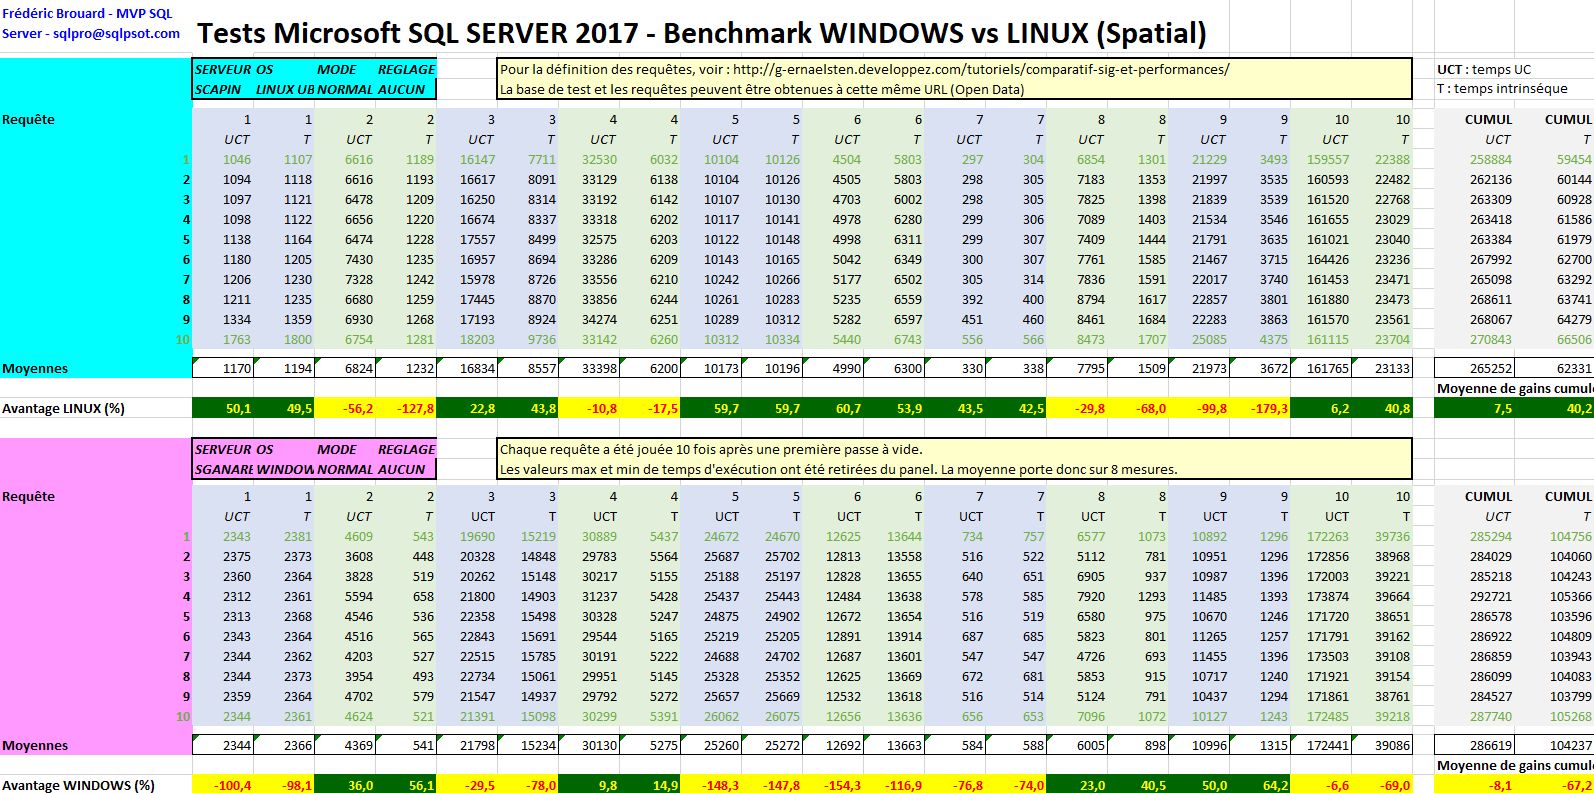This screenshot has height=793, width=1594.
Task: Click the 'T : temps intrinsèque' legend cell
Action: 1501,88
